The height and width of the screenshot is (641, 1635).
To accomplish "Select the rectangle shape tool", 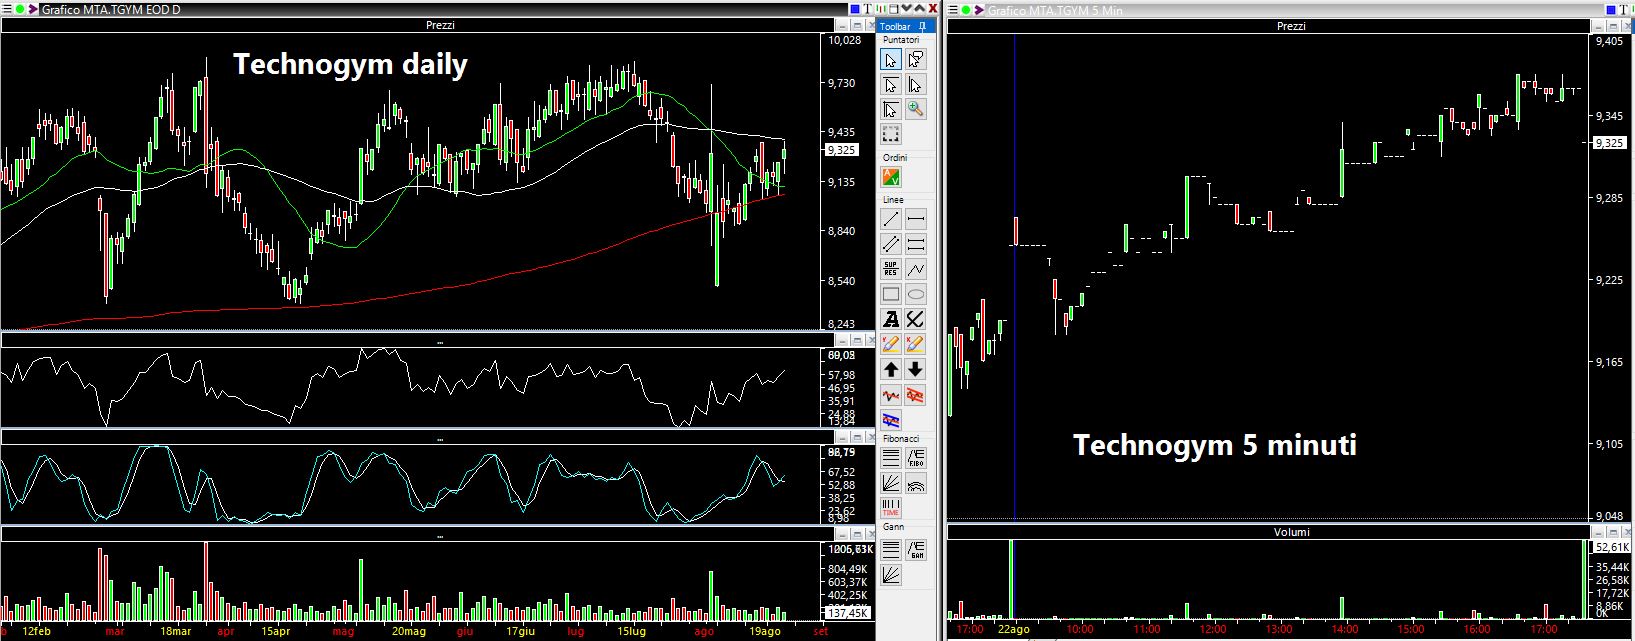I will pos(891,294).
